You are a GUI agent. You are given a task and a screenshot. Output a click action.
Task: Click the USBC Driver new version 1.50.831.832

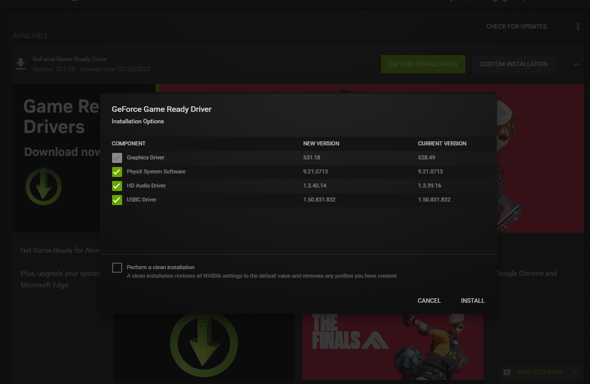319,200
